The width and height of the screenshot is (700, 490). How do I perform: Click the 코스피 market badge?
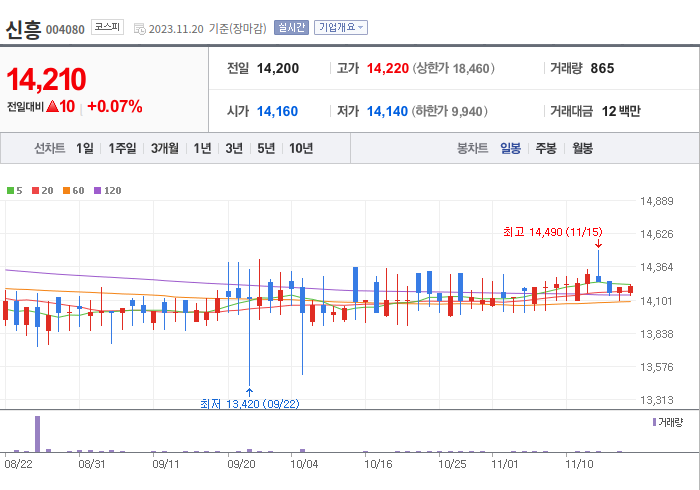tap(107, 27)
